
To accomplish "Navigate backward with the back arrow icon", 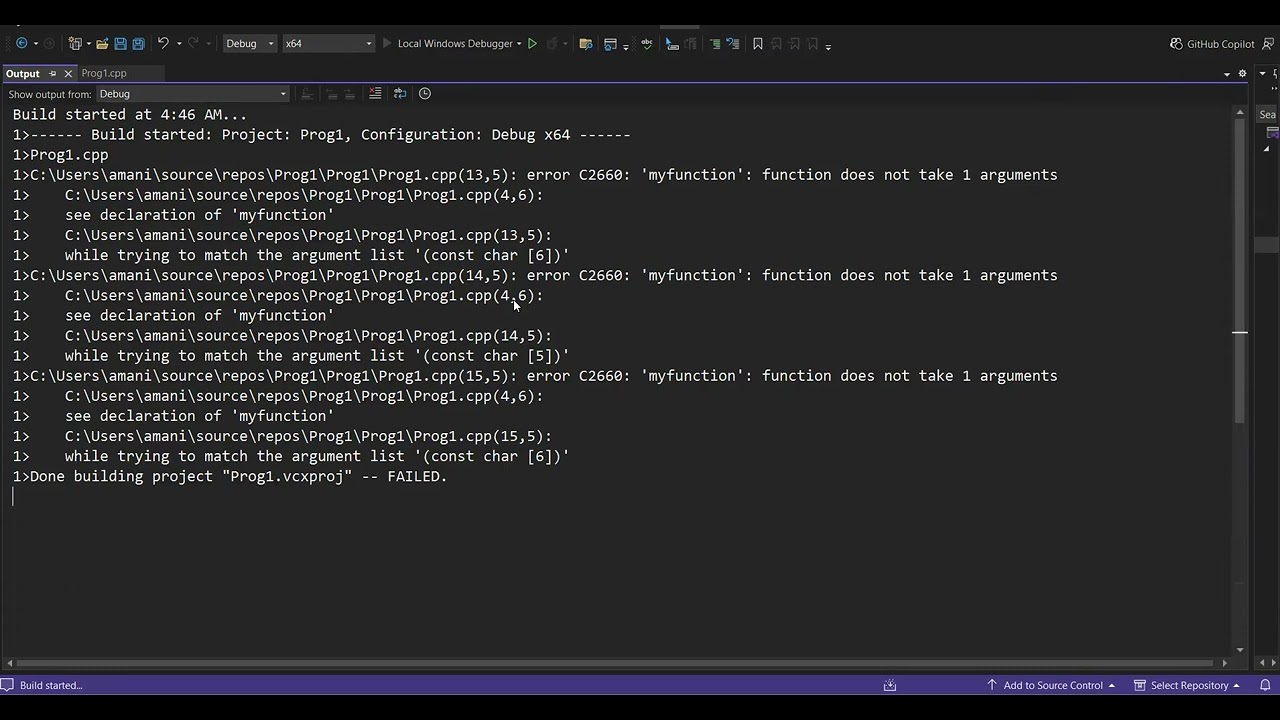I will click(21, 44).
